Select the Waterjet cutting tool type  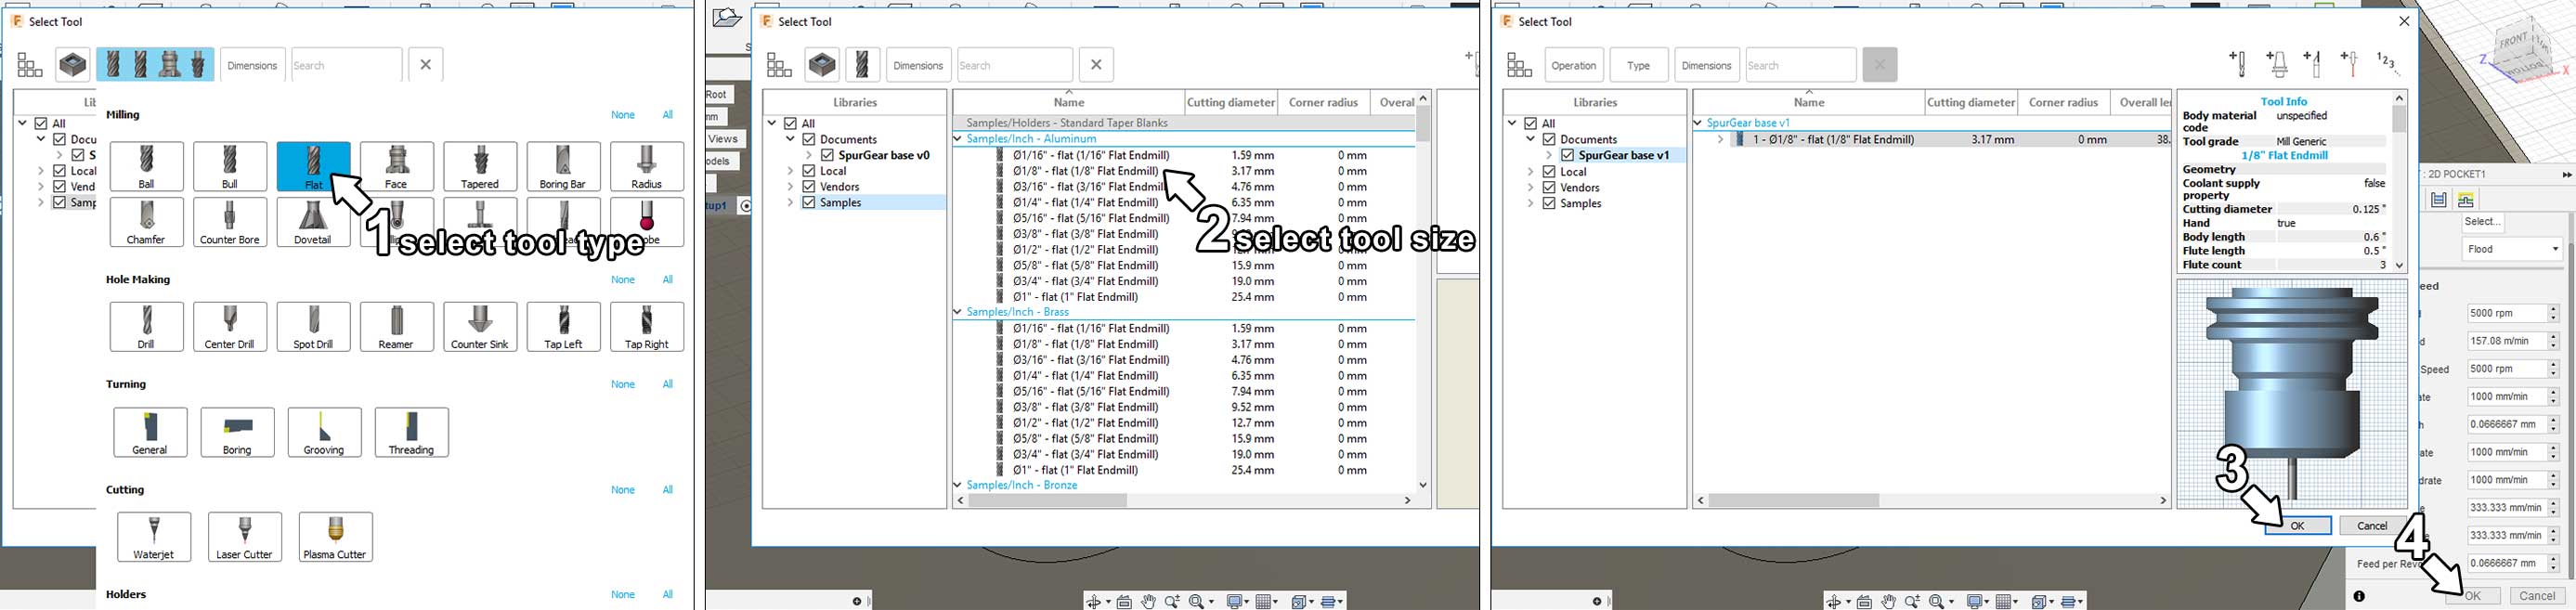point(154,537)
